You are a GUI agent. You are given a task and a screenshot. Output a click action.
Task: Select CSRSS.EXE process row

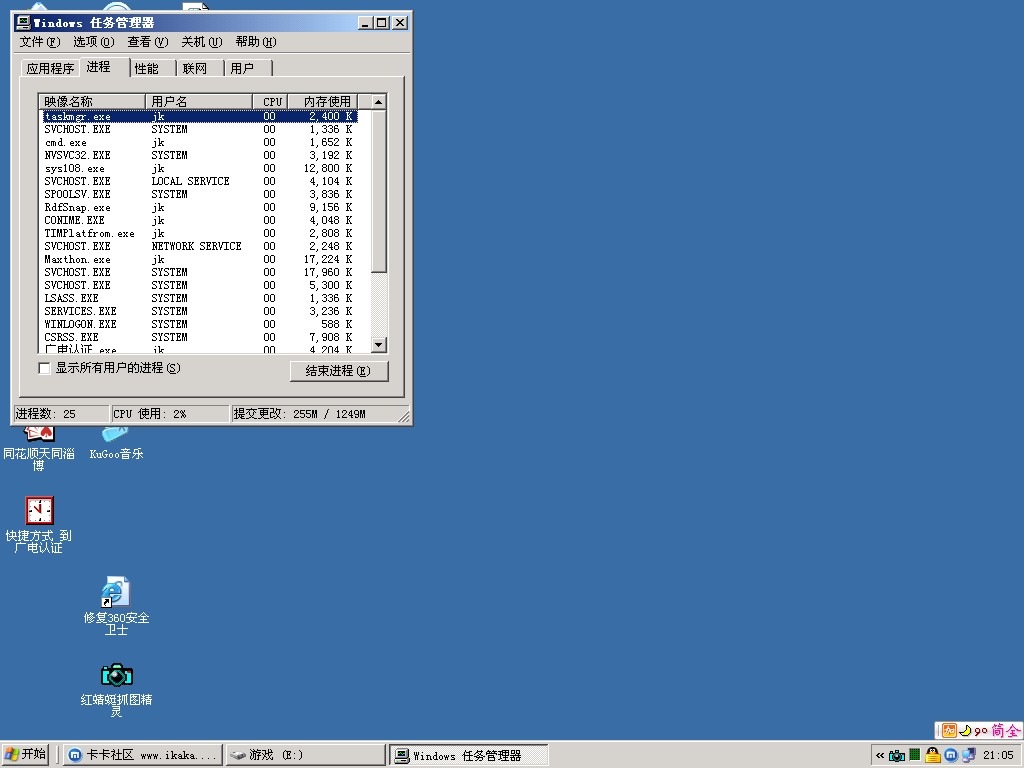pyautogui.click(x=200, y=338)
